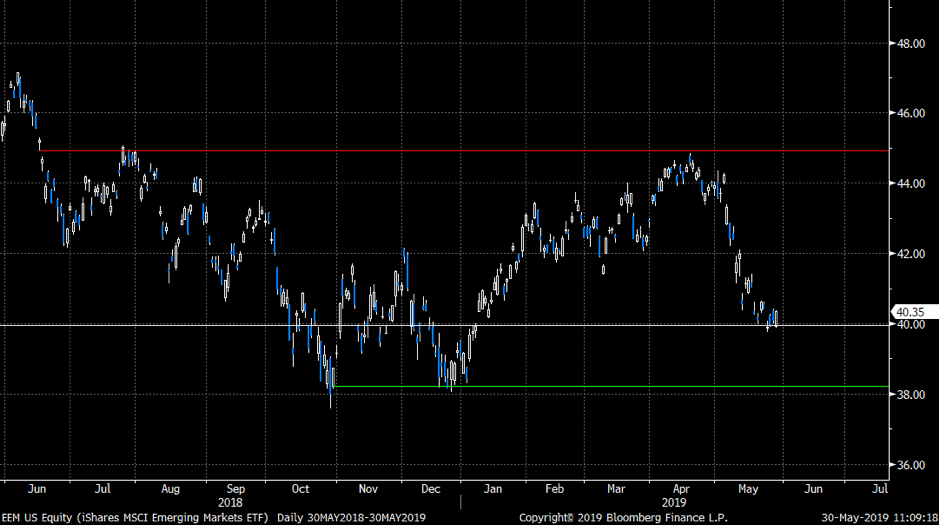Click the red resistance line near 45
Viewport: 939px width, 525px height.
(464, 150)
